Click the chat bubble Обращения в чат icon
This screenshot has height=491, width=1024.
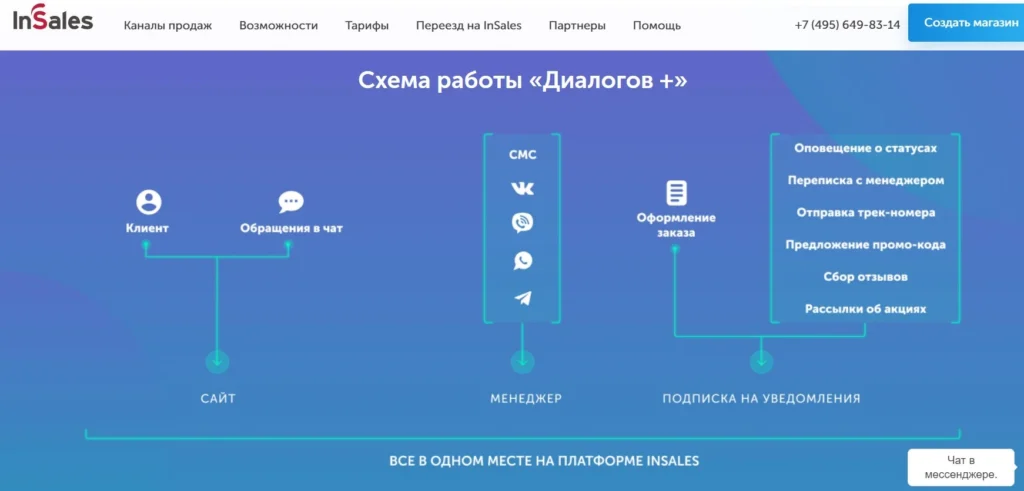tap(291, 202)
